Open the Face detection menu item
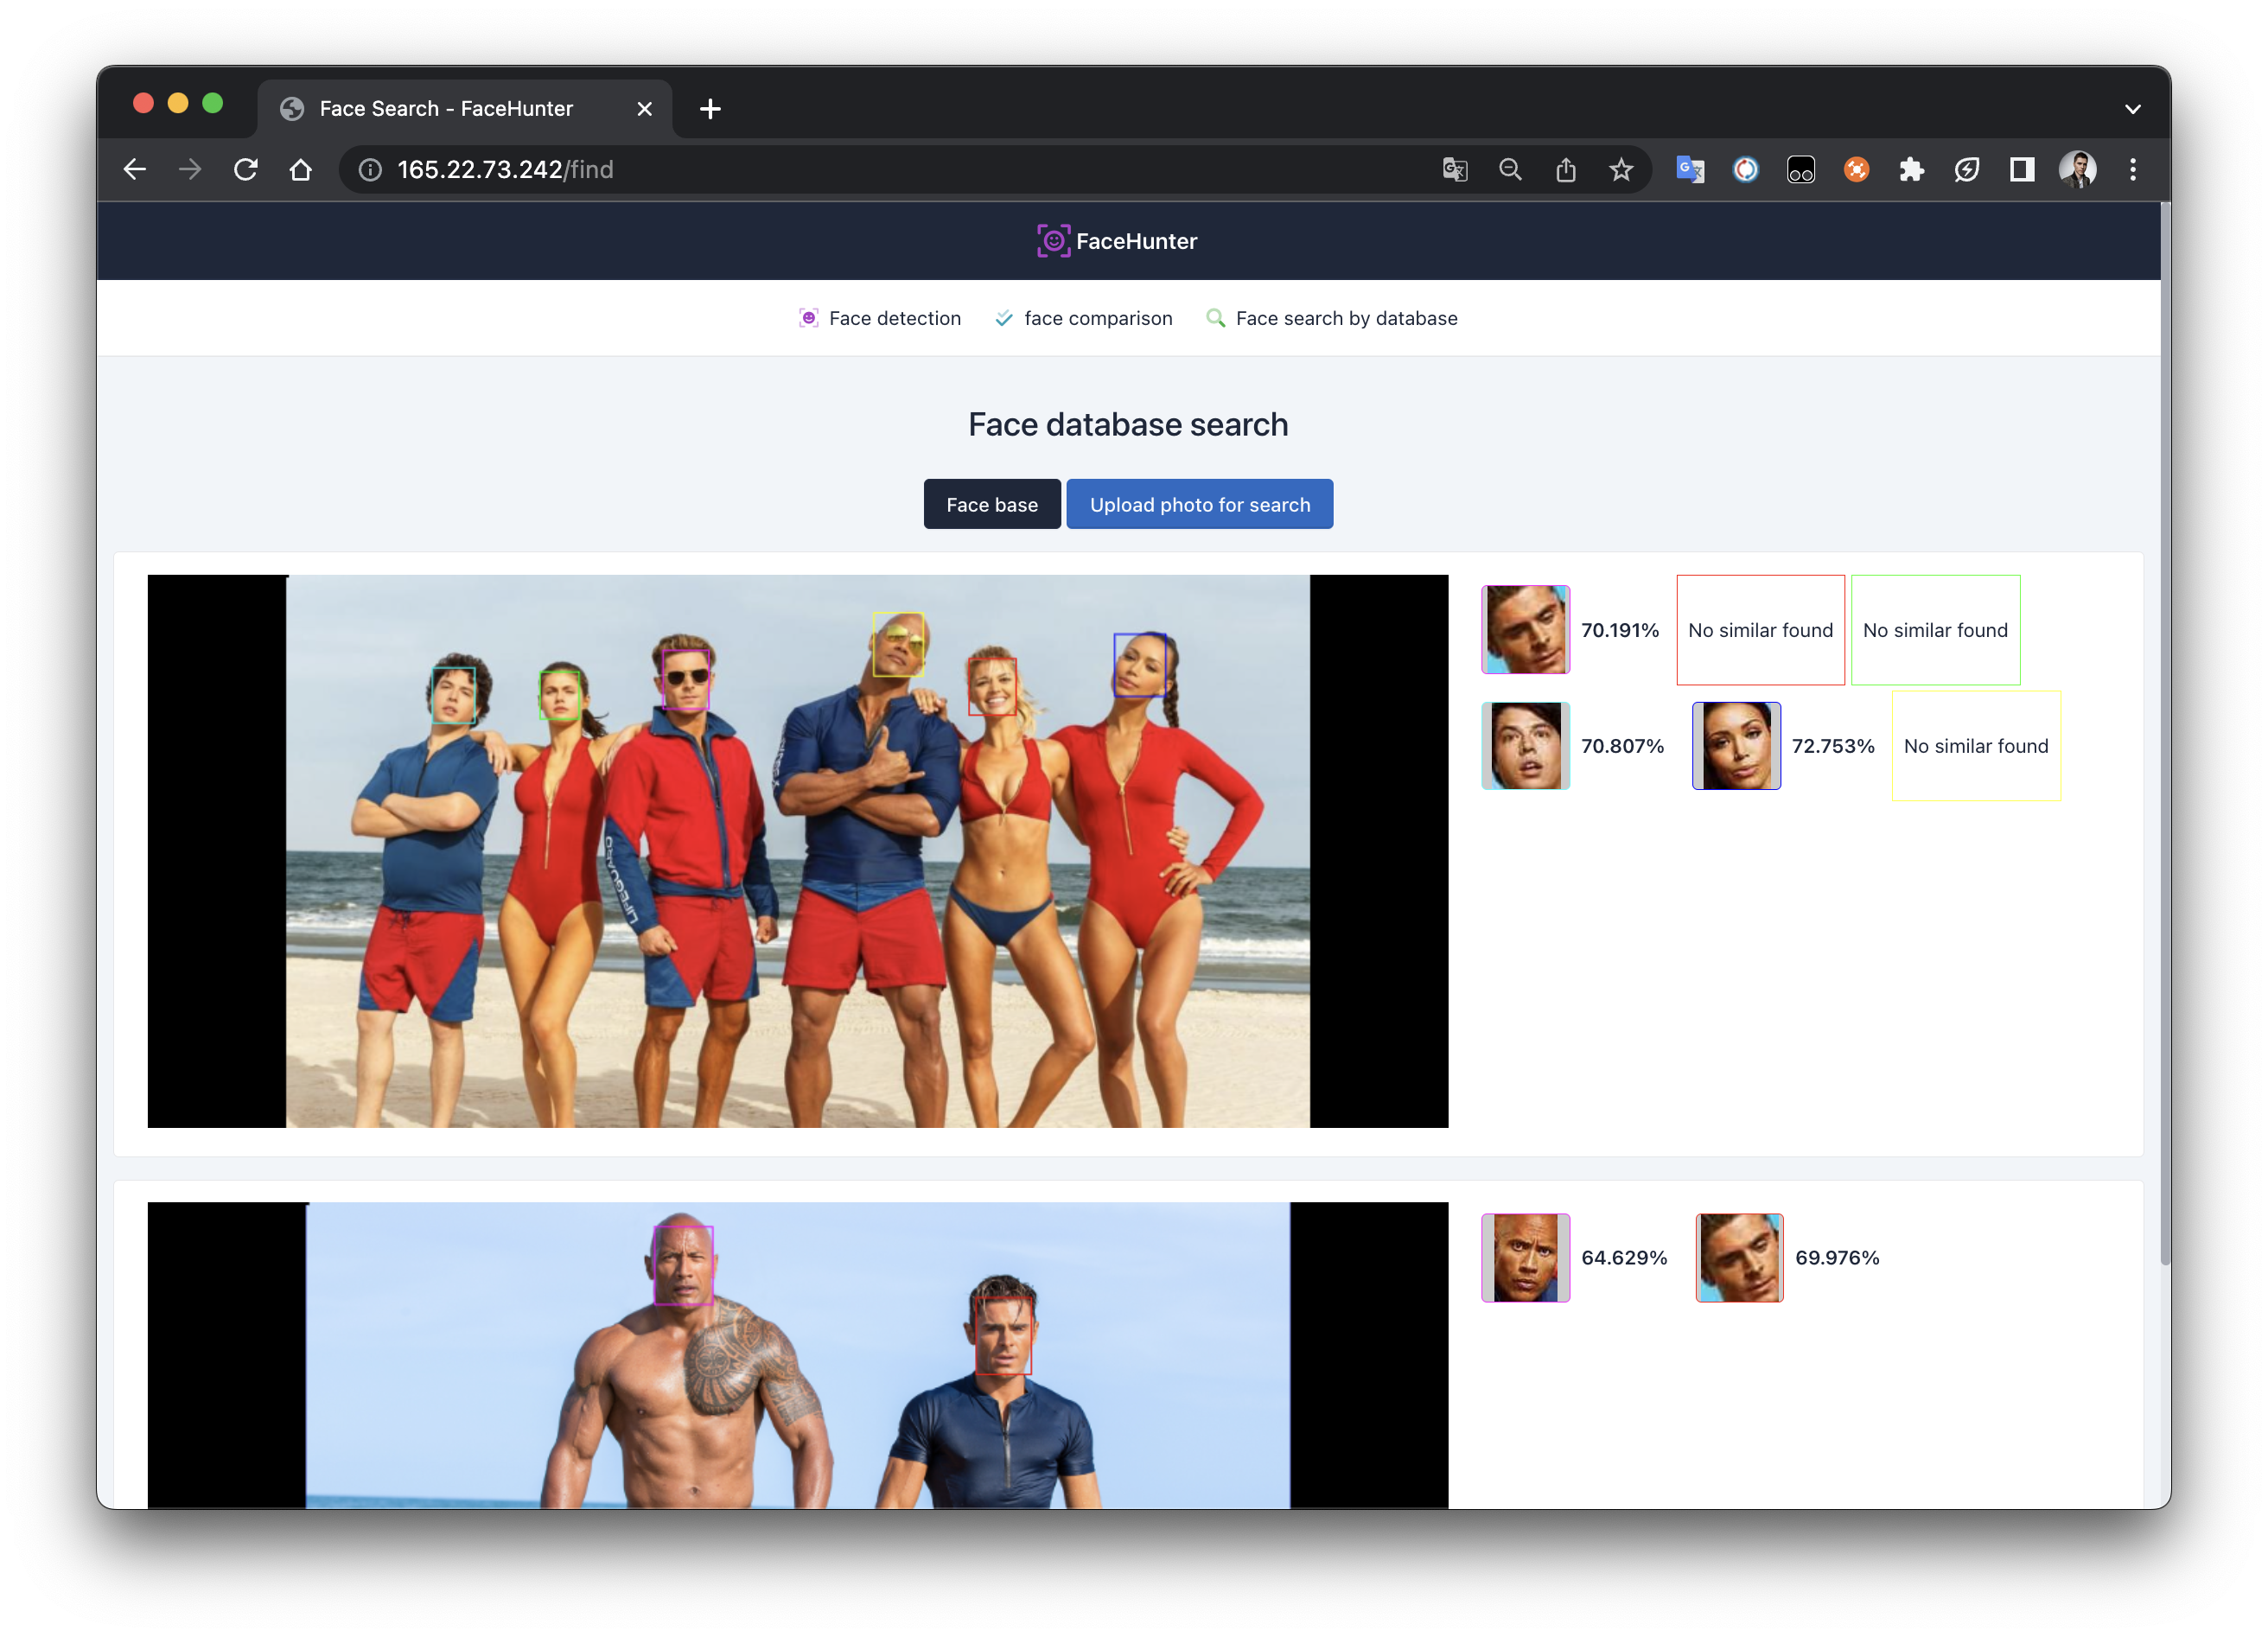Viewport: 2268px width, 1637px height. (880, 318)
